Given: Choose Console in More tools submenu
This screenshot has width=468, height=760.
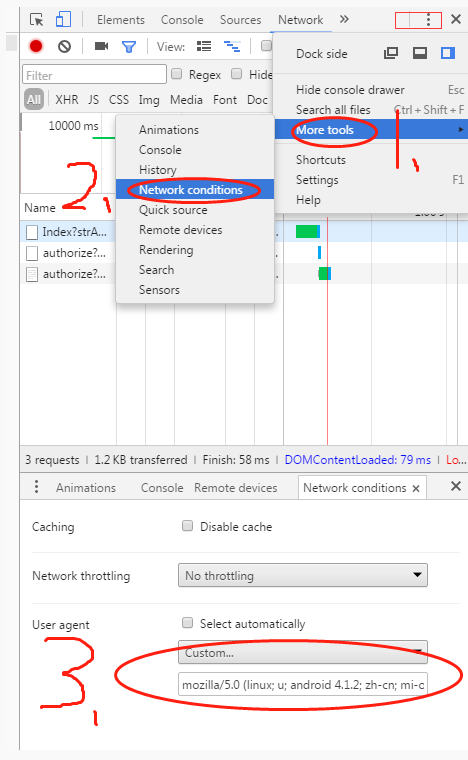Looking at the screenshot, I should [x=195, y=150].
